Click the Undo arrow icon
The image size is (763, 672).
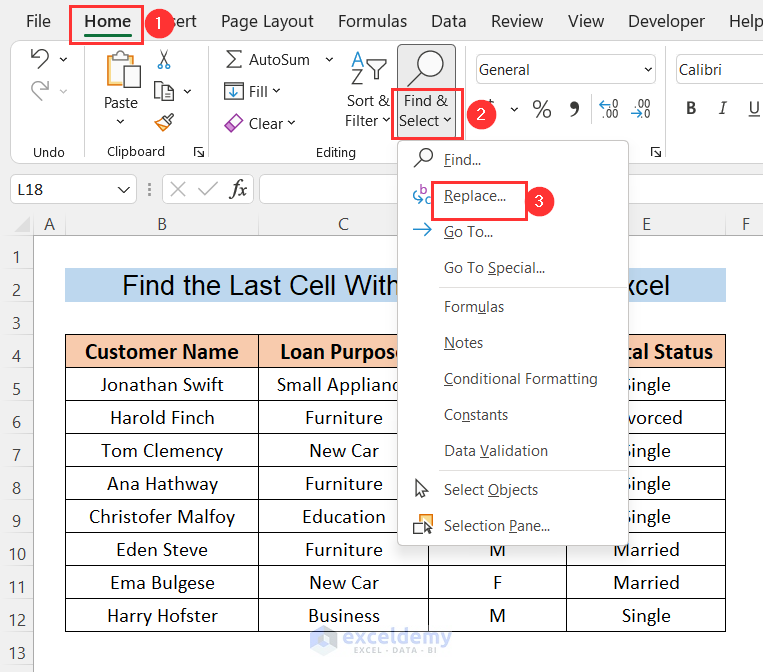(40, 59)
